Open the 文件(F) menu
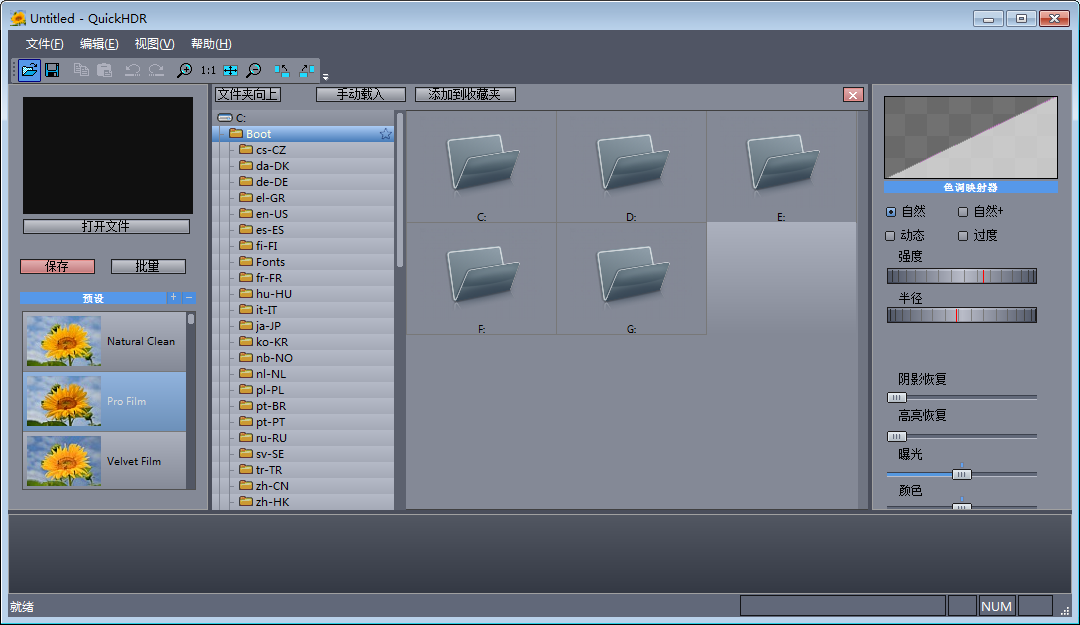 click(x=44, y=44)
